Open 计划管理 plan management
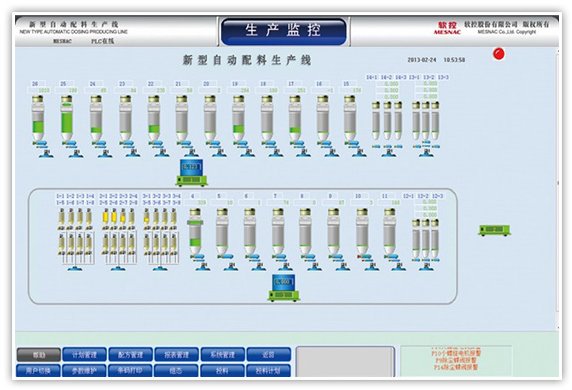The height and width of the screenshot is (390, 572). [84, 354]
